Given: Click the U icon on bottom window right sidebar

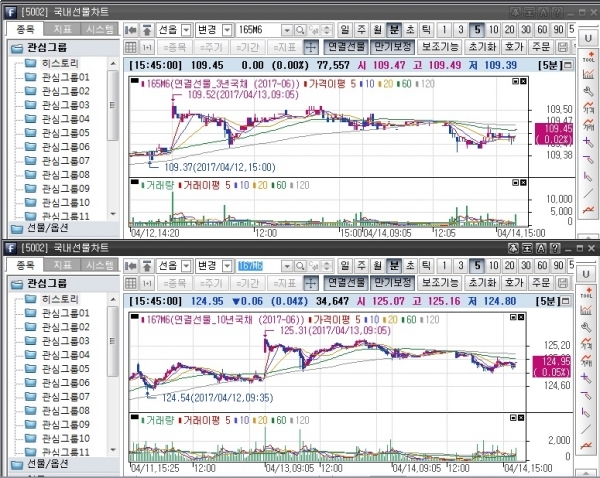Looking at the screenshot, I should [585, 274].
